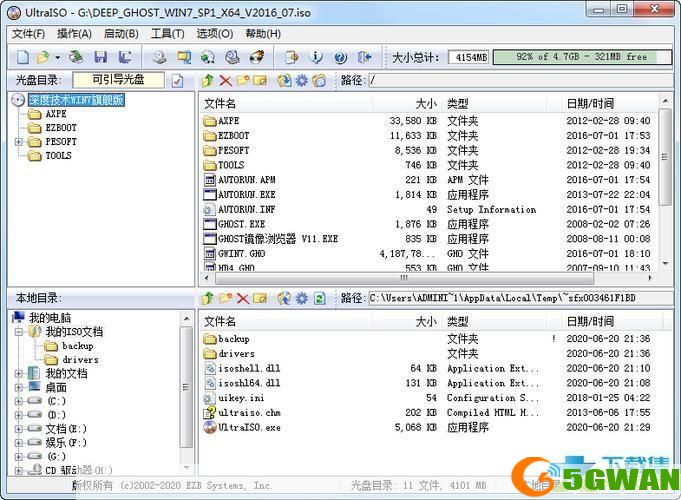Expand the 桌面 tree node
Viewport: 681px width, 500px height.
(19, 387)
